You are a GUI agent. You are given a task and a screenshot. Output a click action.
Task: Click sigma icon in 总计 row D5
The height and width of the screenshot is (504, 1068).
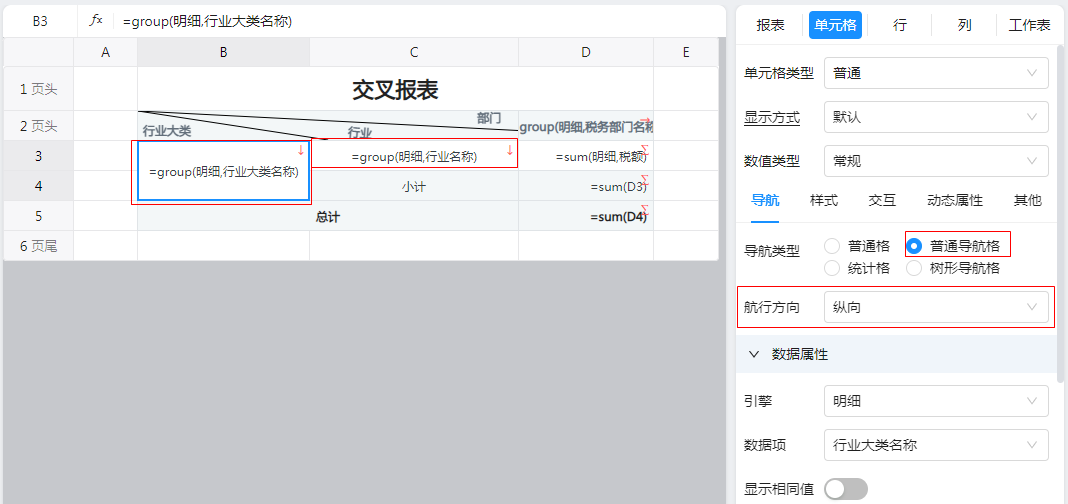click(645, 210)
